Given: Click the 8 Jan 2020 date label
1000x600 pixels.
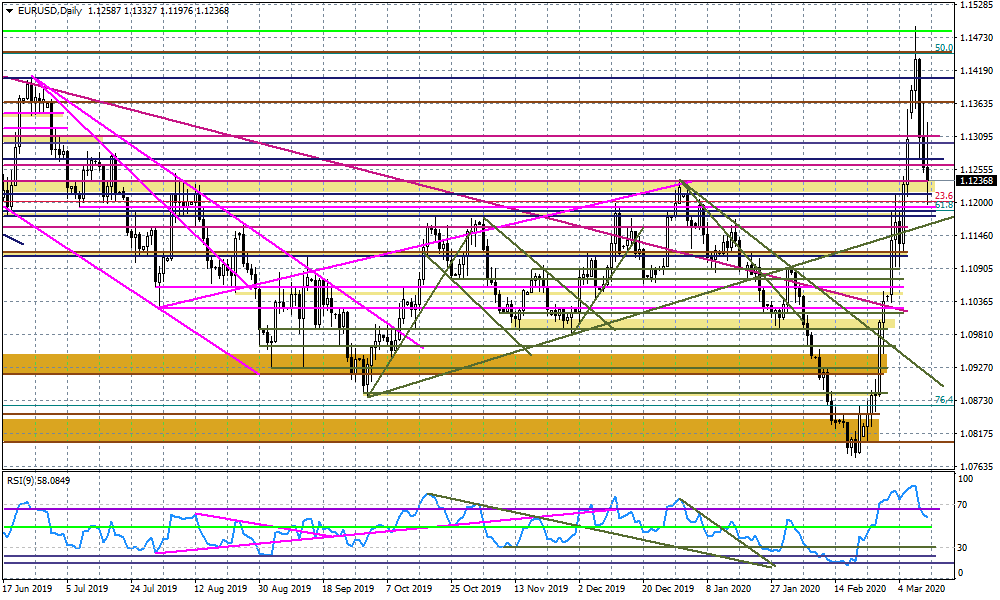Looking at the screenshot, I should 728,589.
